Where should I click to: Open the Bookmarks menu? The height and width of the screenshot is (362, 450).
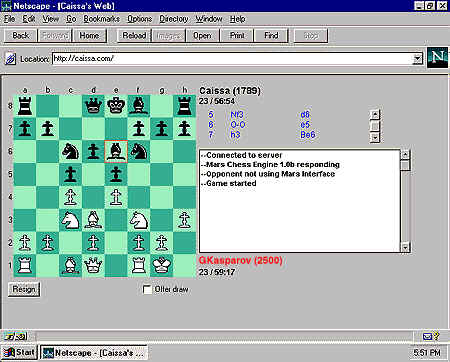101,19
